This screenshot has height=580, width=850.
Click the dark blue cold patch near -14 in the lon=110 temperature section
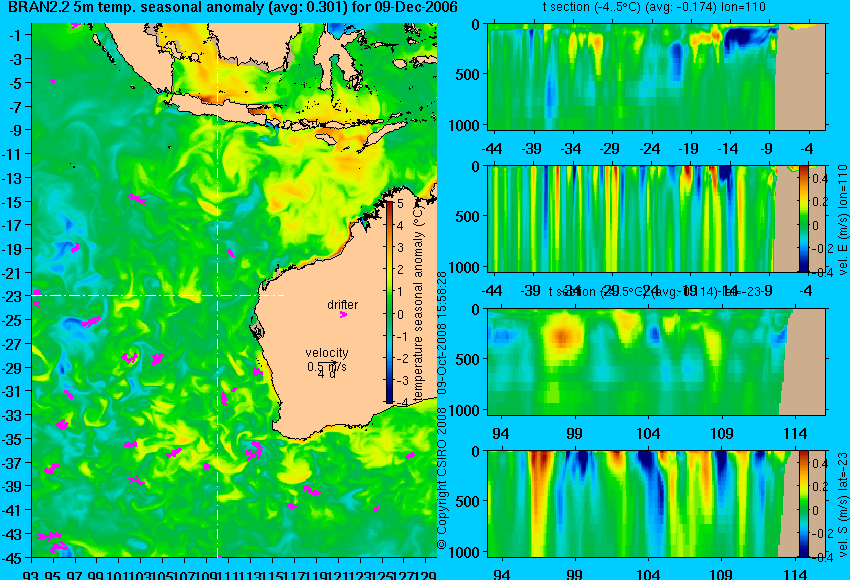pyautogui.click(x=742, y=37)
